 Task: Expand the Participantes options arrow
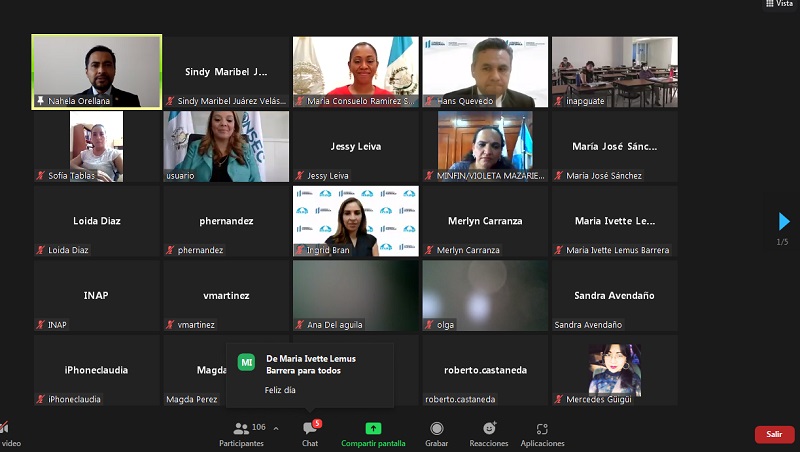click(x=276, y=428)
